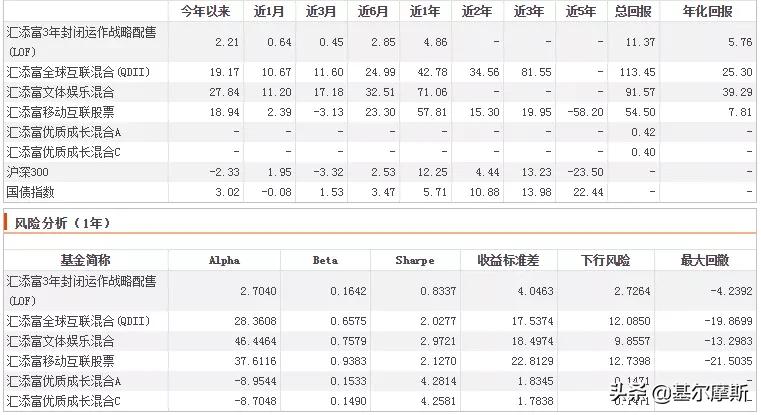The image size is (761, 415).
Task: Click the 风险分析(1年) section heading
Action: point(62,223)
